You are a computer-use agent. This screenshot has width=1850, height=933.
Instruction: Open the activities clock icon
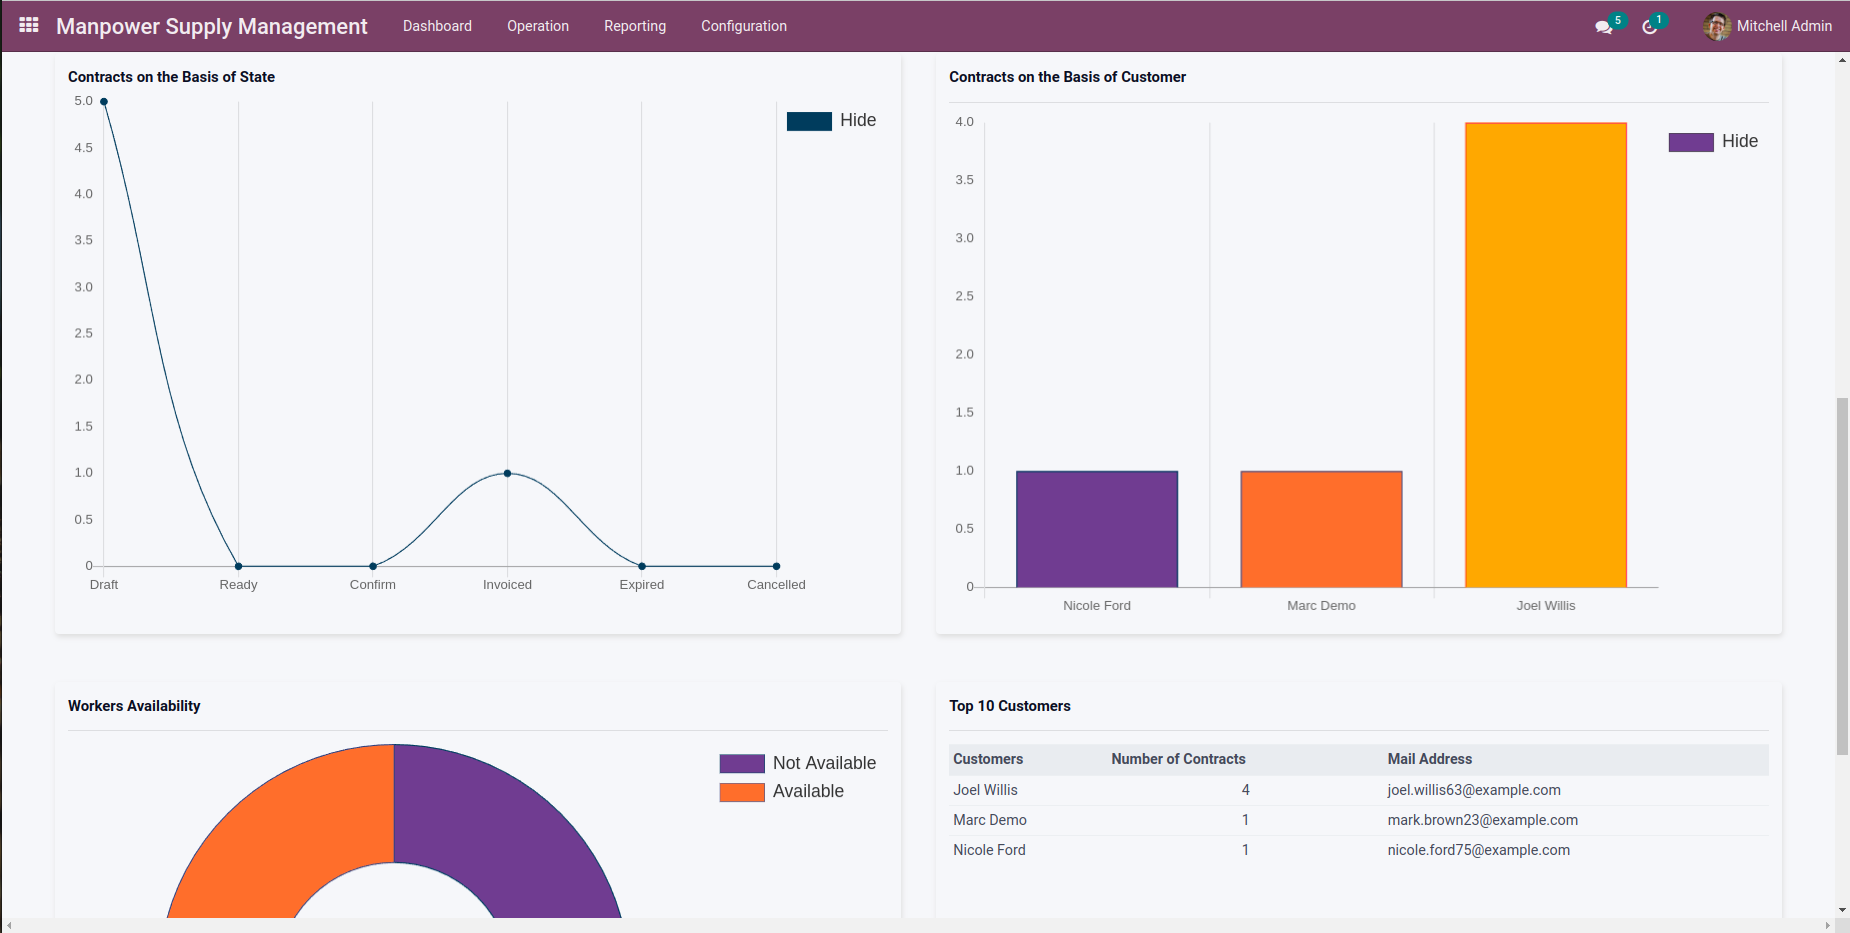coord(1649,27)
